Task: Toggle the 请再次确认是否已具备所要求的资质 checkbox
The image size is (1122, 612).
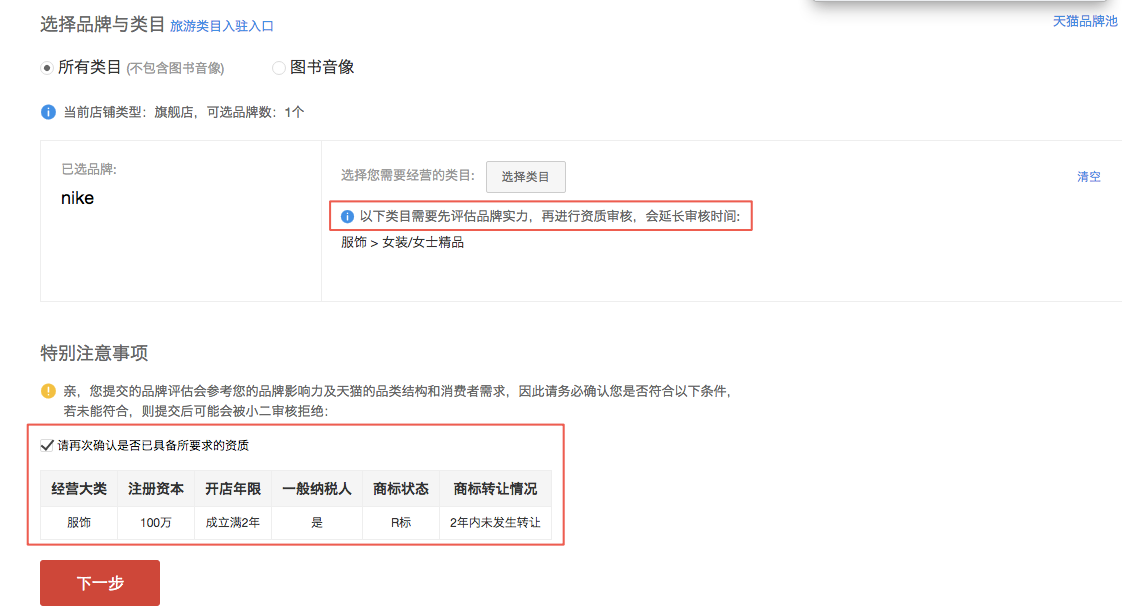Action: click(x=47, y=445)
